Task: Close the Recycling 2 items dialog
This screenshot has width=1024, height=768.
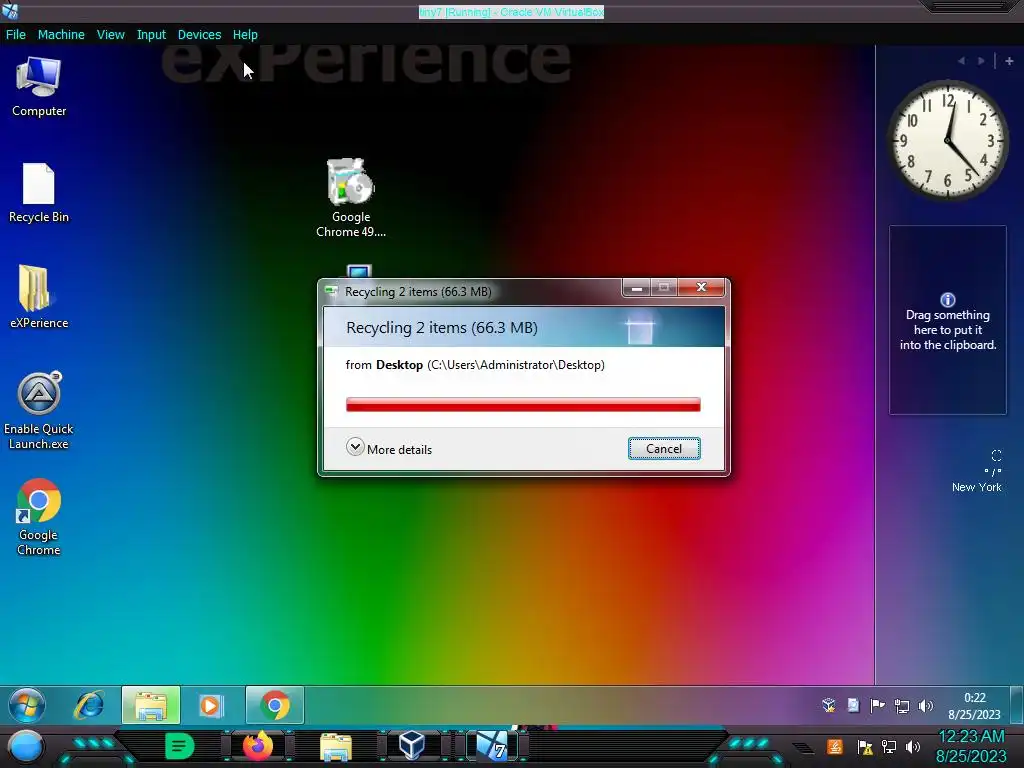Action: pos(701,287)
